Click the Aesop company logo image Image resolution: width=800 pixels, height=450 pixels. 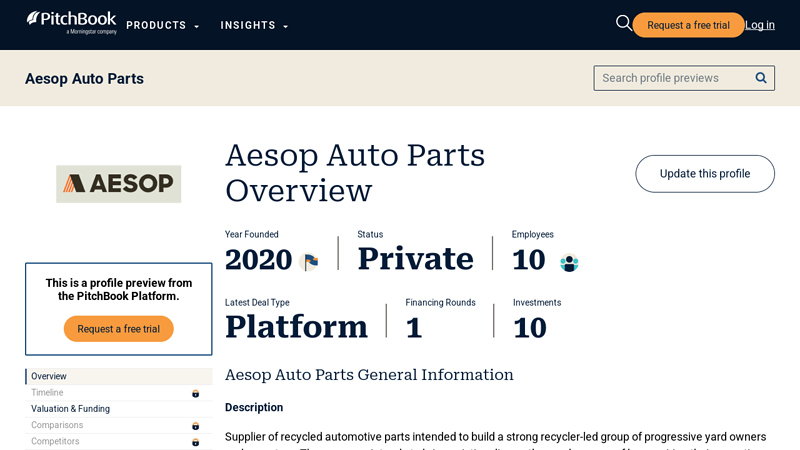click(x=118, y=184)
